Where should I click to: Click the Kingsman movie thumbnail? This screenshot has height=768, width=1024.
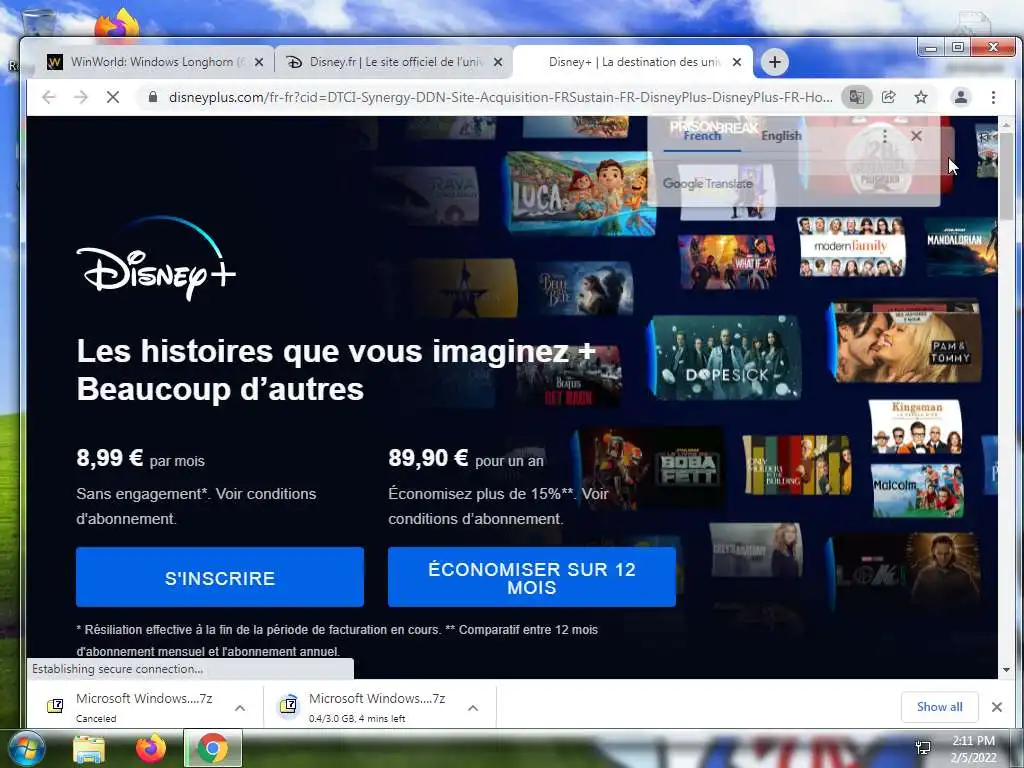(916, 426)
